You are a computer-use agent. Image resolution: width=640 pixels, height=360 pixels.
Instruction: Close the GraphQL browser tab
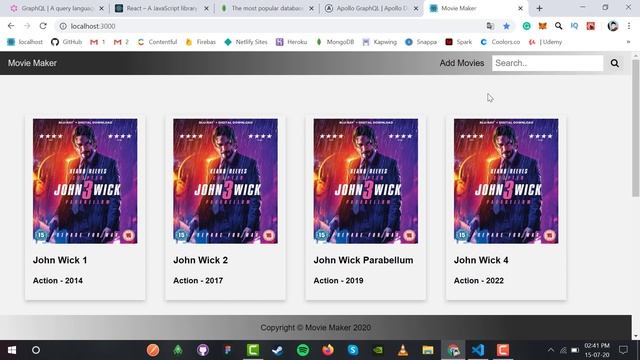point(101,8)
